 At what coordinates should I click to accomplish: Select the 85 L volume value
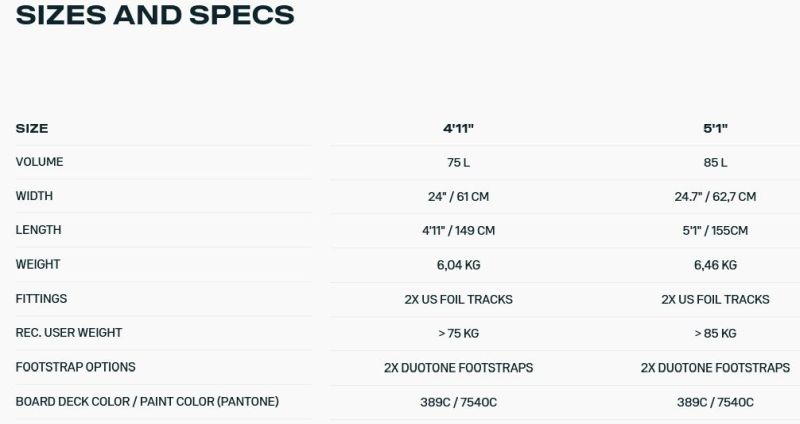click(x=715, y=162)
